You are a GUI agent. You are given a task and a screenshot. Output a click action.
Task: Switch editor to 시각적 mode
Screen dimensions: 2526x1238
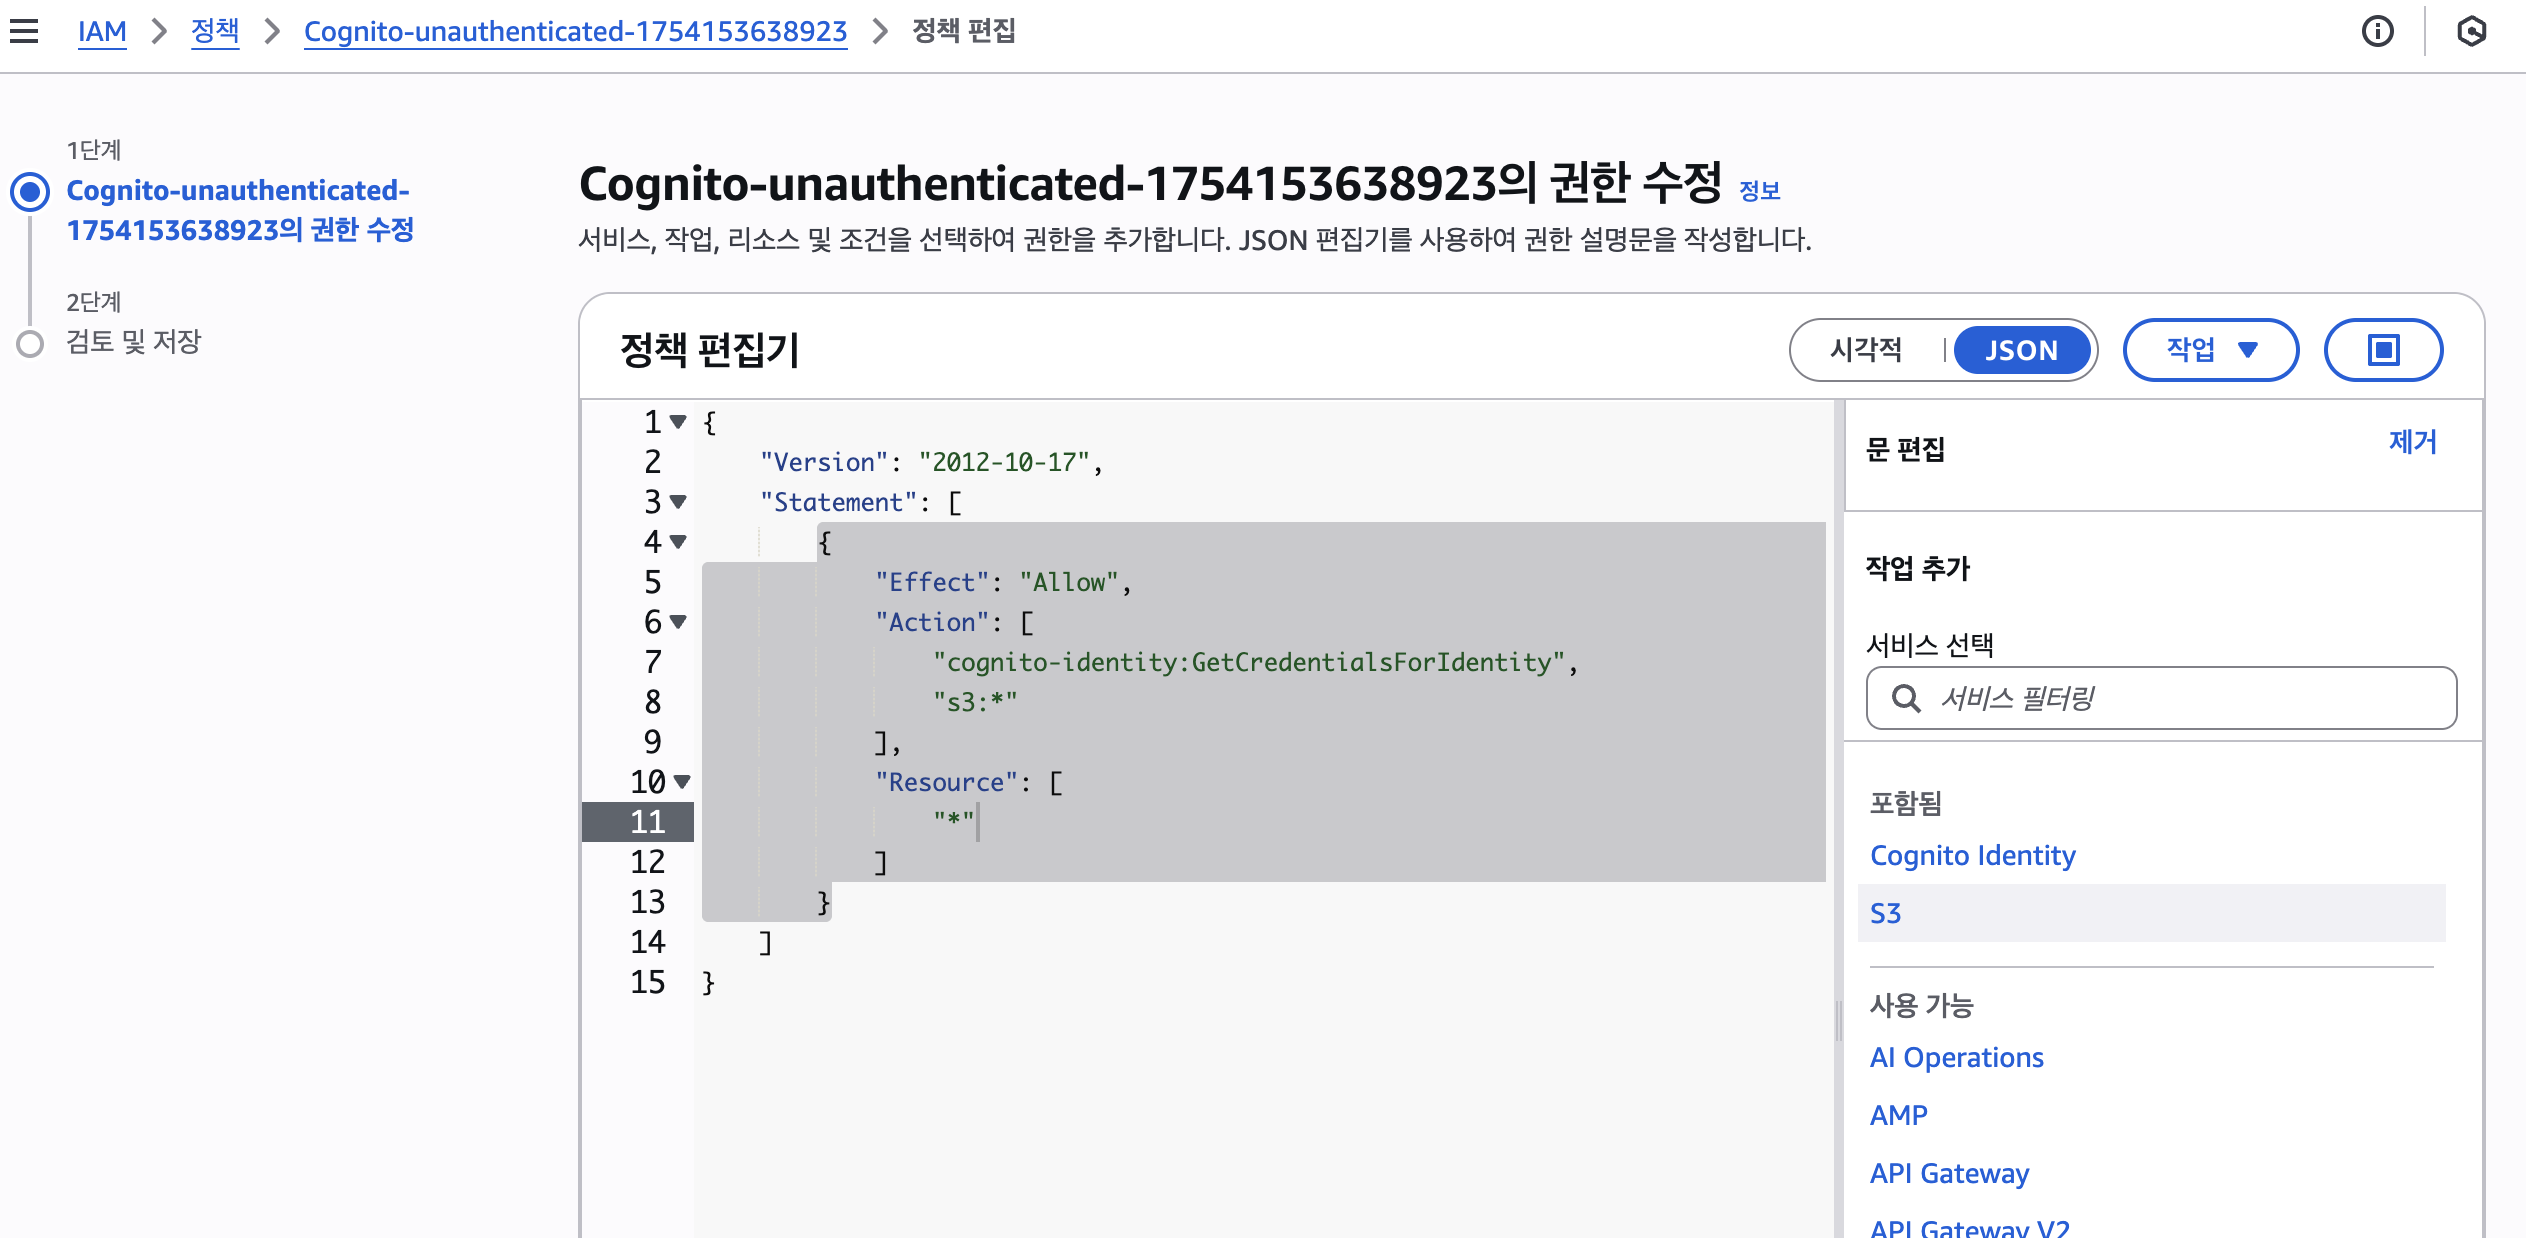(1866, 350)
